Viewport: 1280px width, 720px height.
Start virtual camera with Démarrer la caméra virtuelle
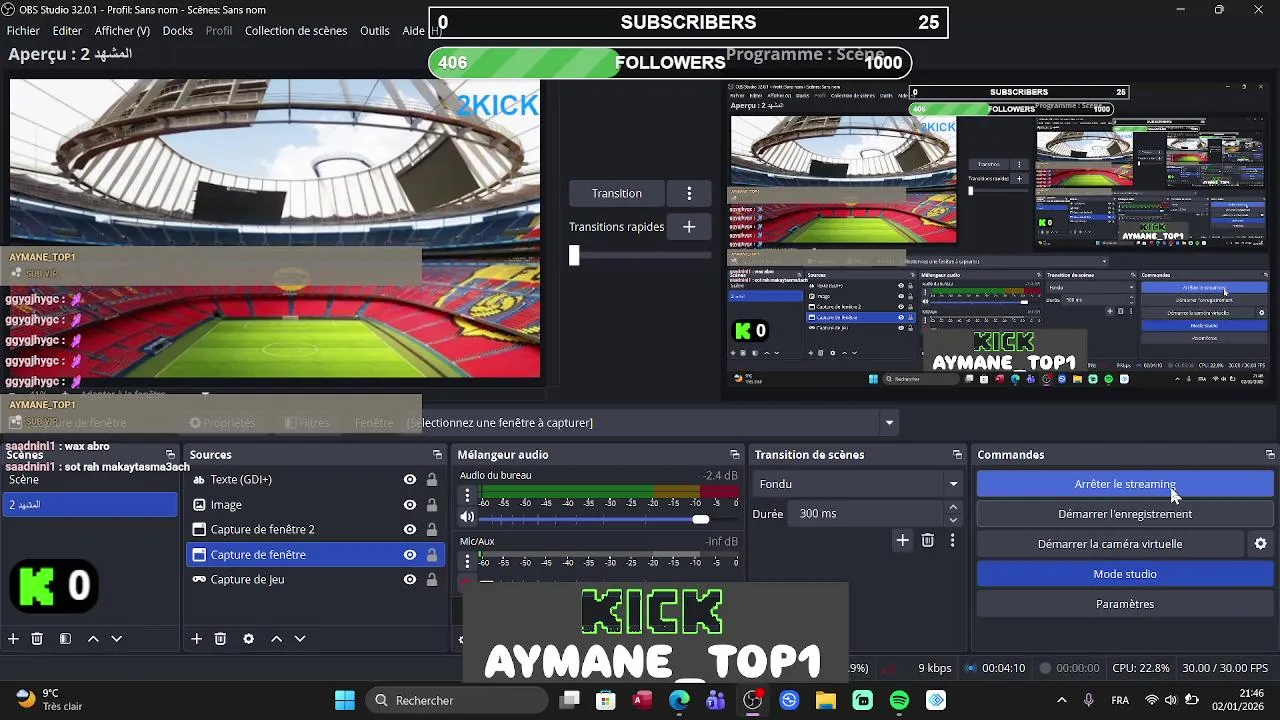[x=1110, y=544]
